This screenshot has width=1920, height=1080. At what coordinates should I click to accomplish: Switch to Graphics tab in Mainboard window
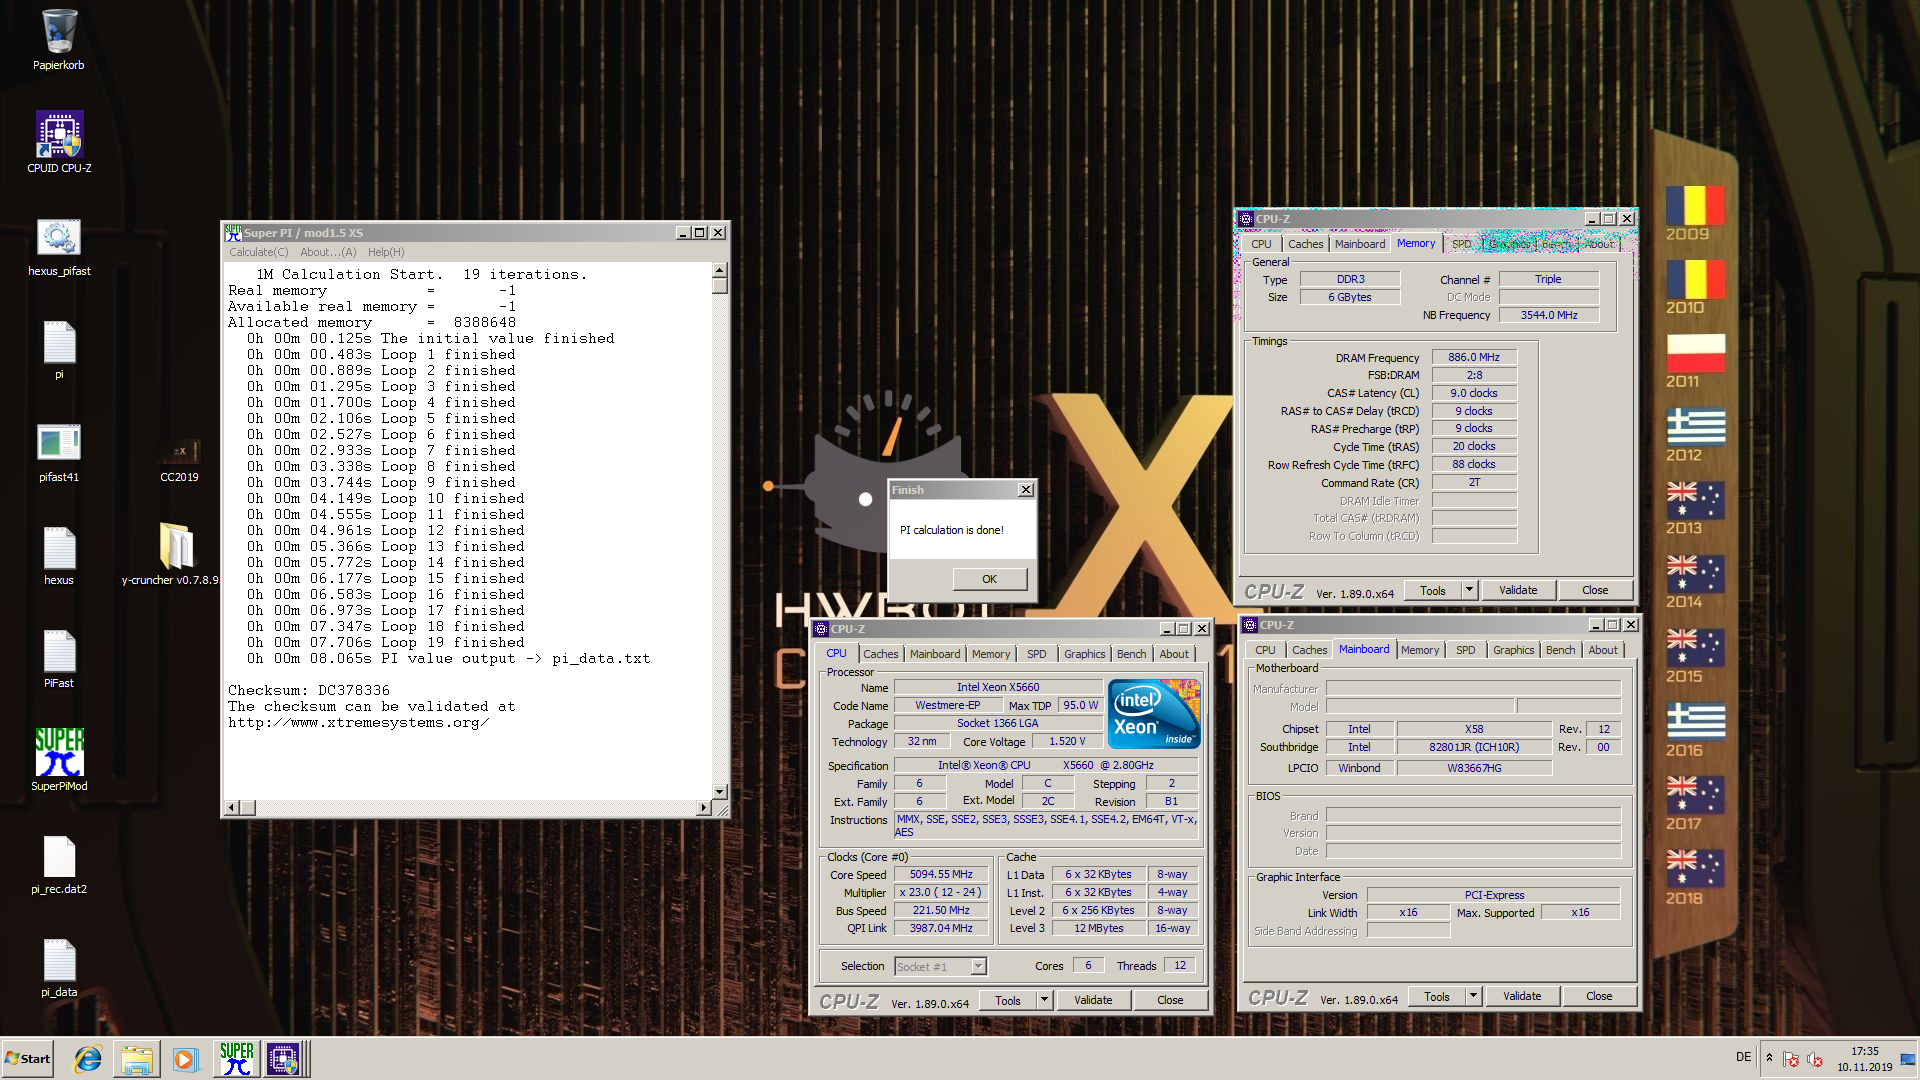[1514, 650]
